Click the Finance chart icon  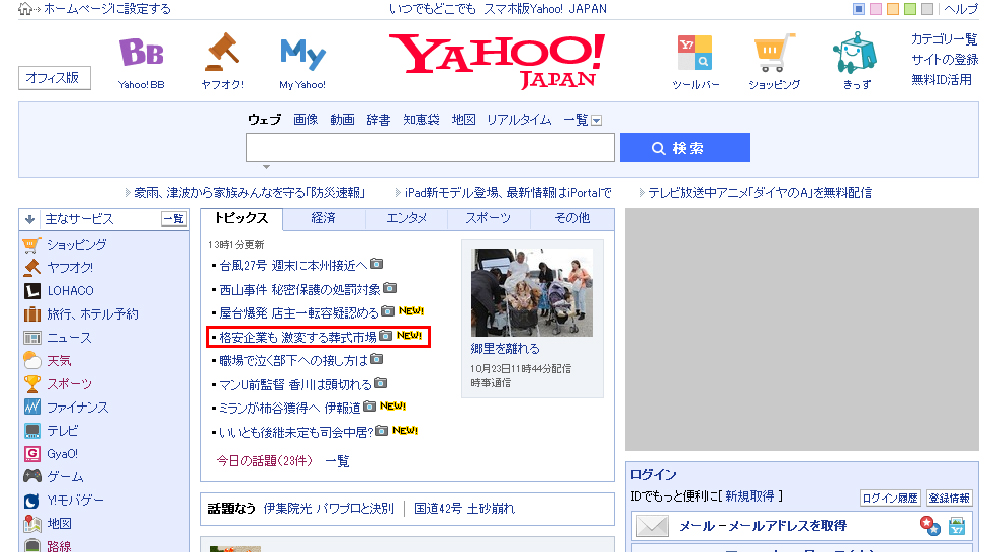click(32, 407)
